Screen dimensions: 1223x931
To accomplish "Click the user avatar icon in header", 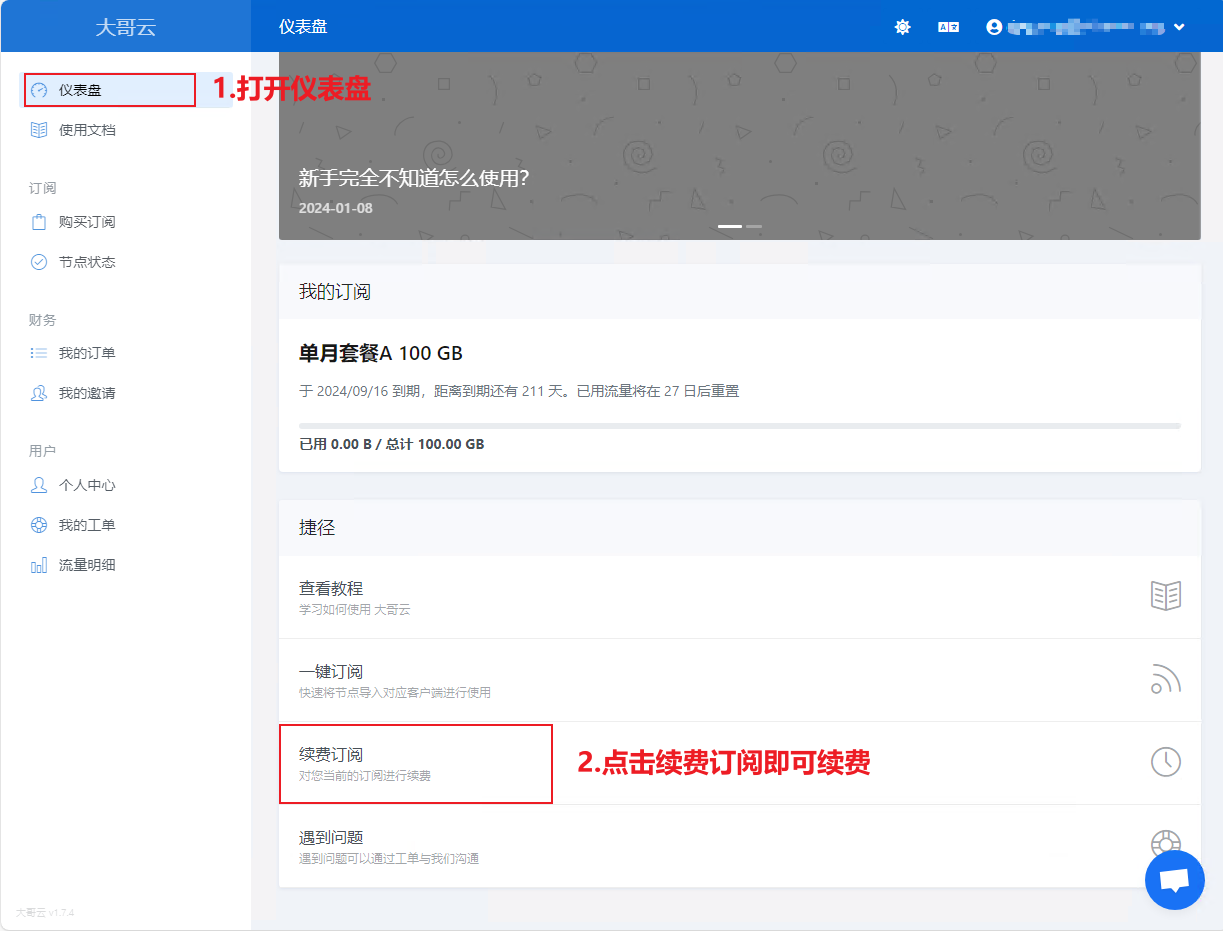I will coord(994,27).
